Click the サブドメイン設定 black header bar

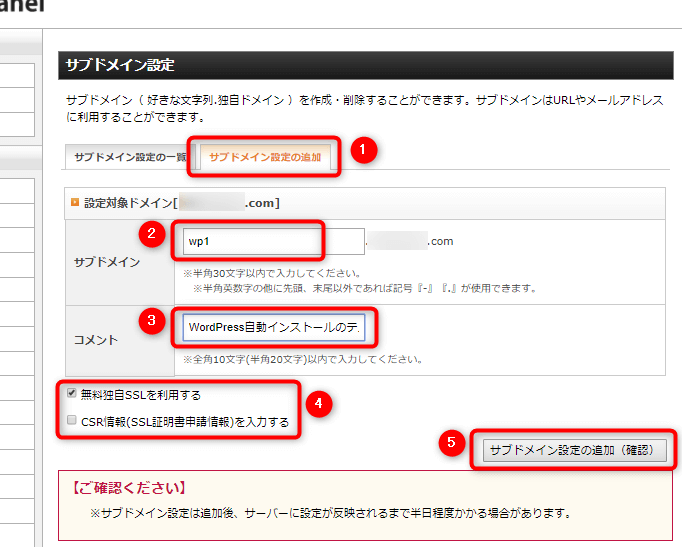click(x=366, y=65)
